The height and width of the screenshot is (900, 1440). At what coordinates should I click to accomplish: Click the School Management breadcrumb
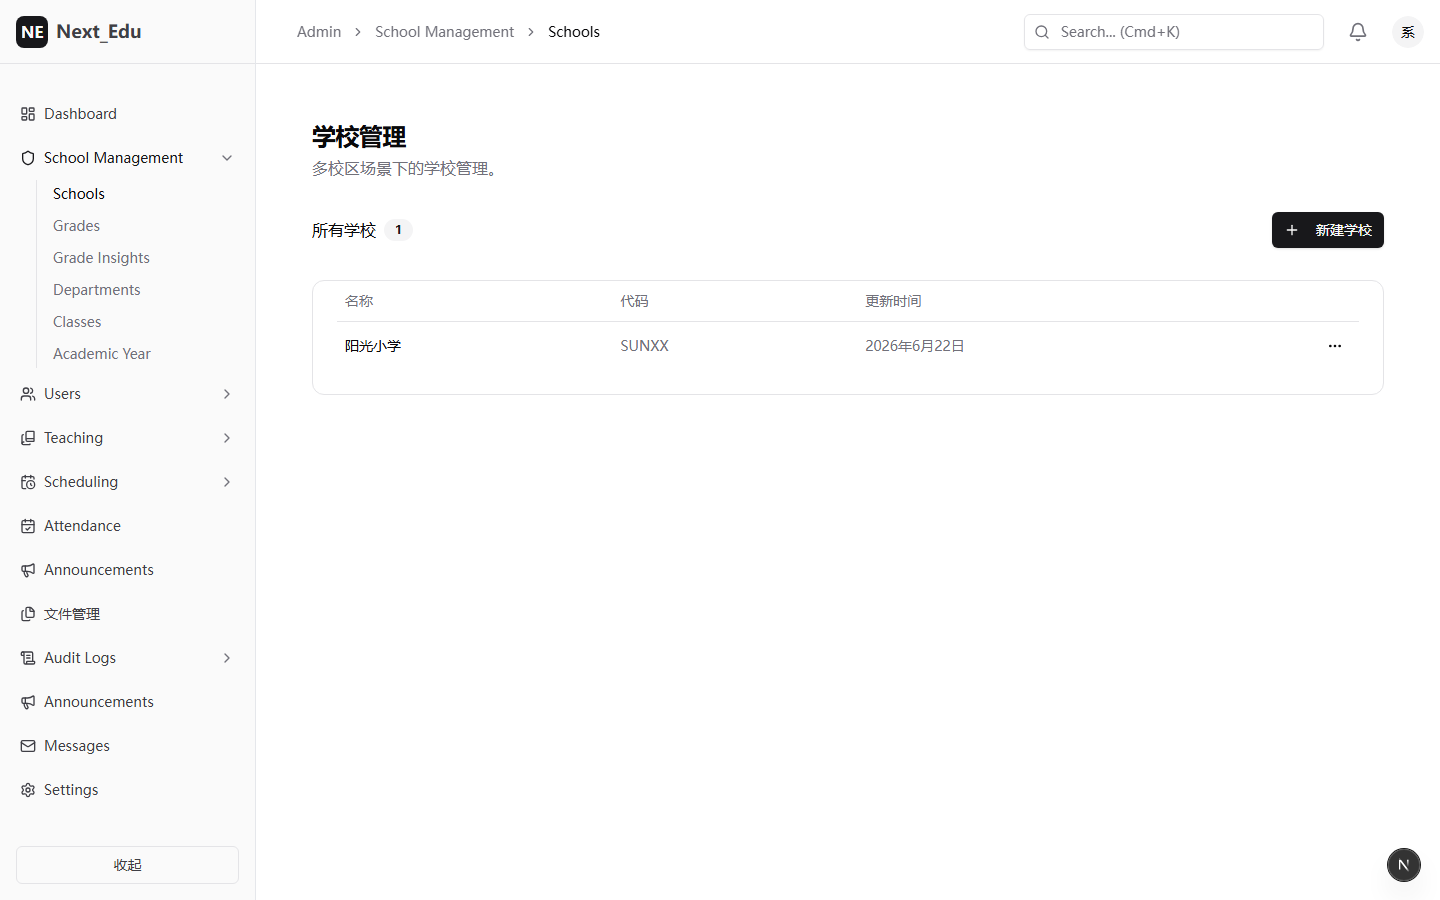(x=444, y=32)
